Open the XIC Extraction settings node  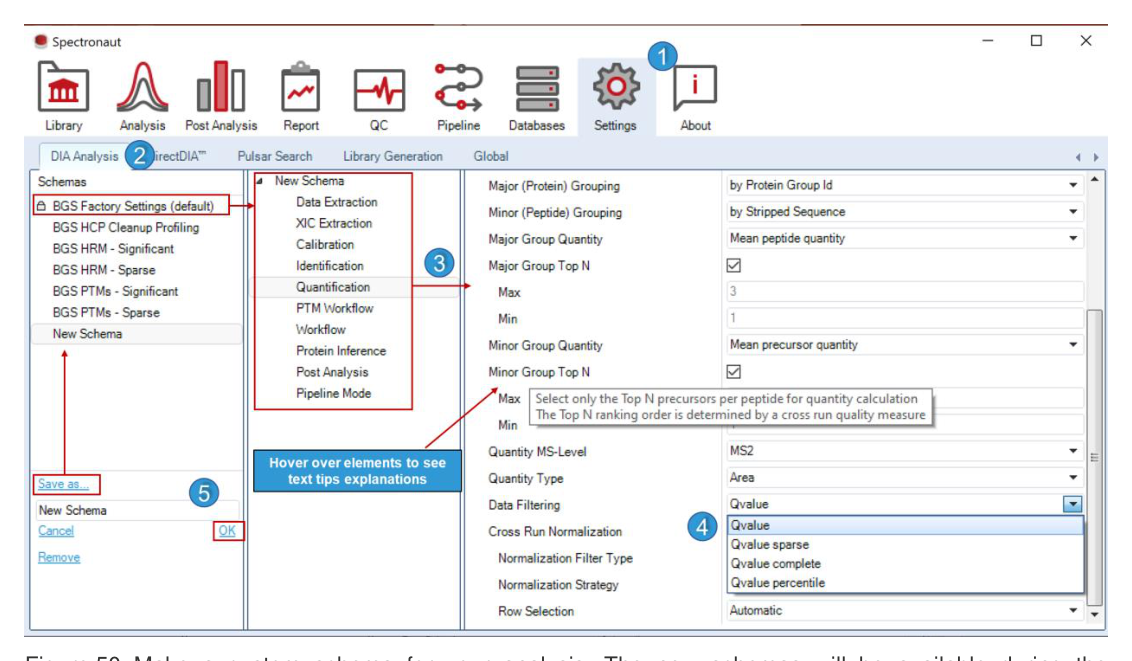pyautogui.click(x=334, y=224)
